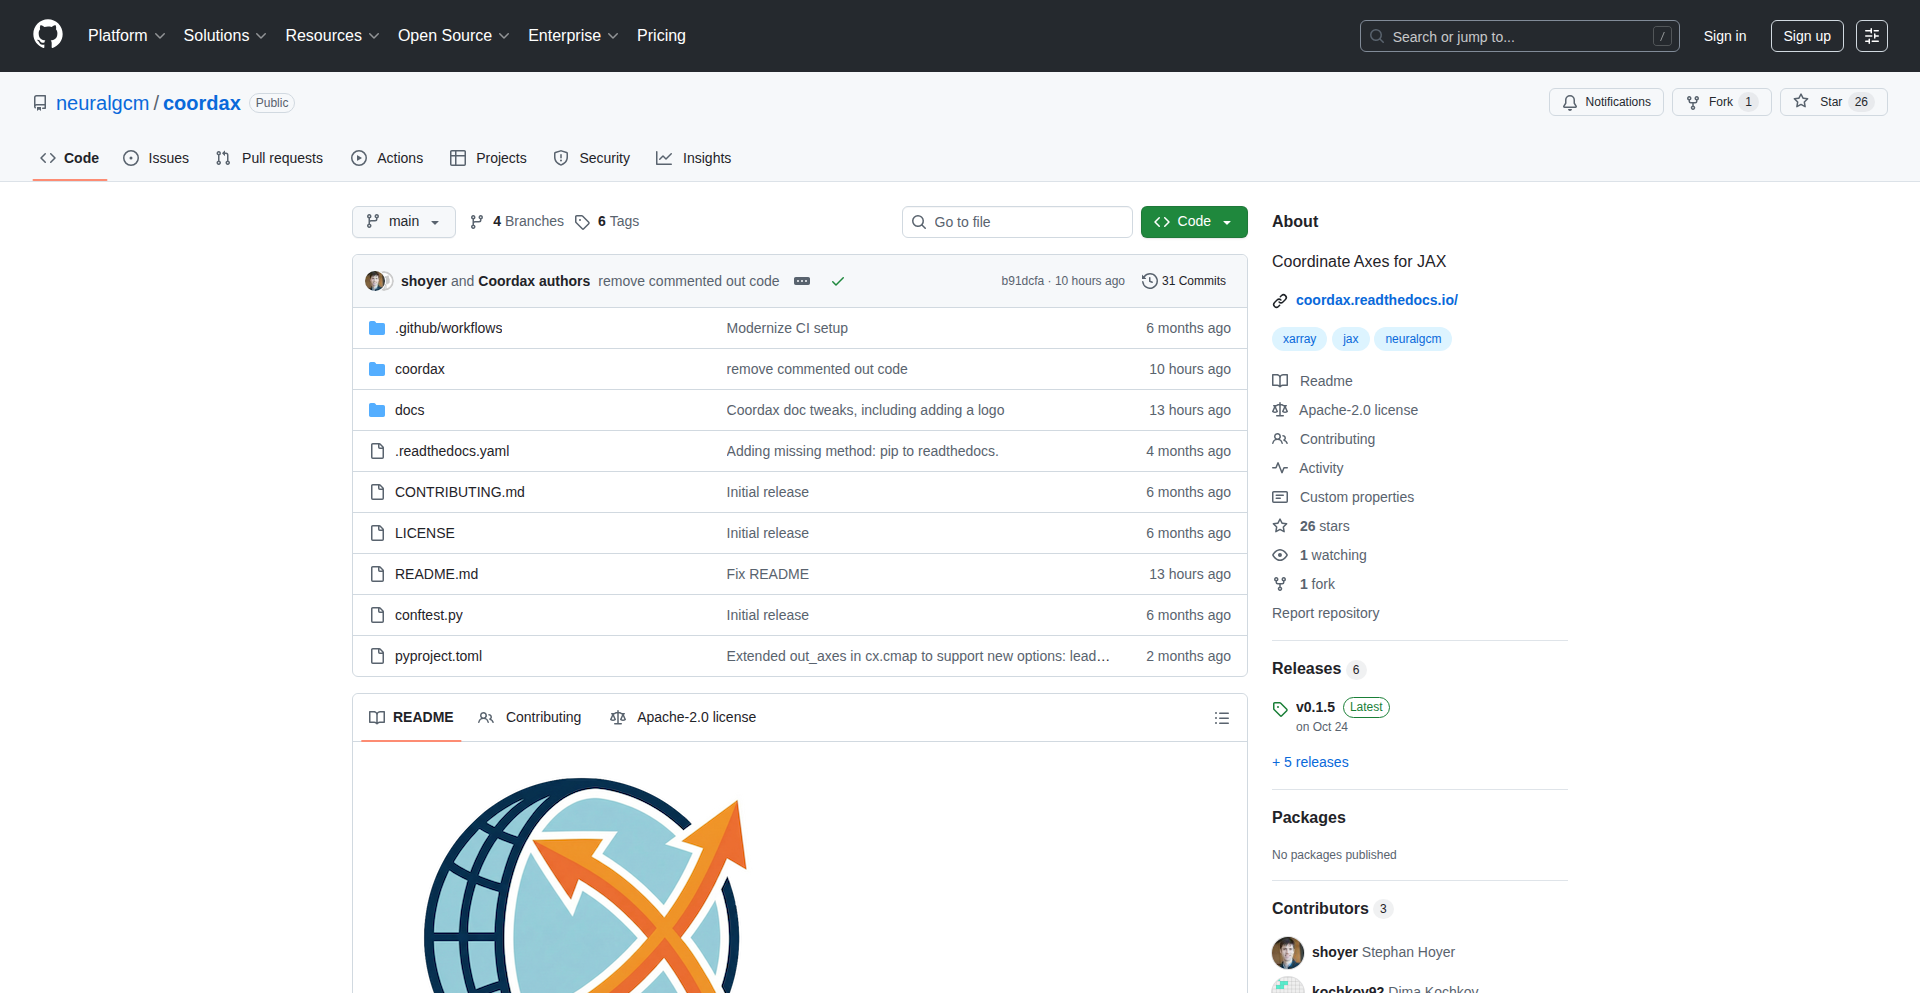Expand commit message ellipsis icon
The height and width of the screenshot is (993, 1920).
coord(802,281)
